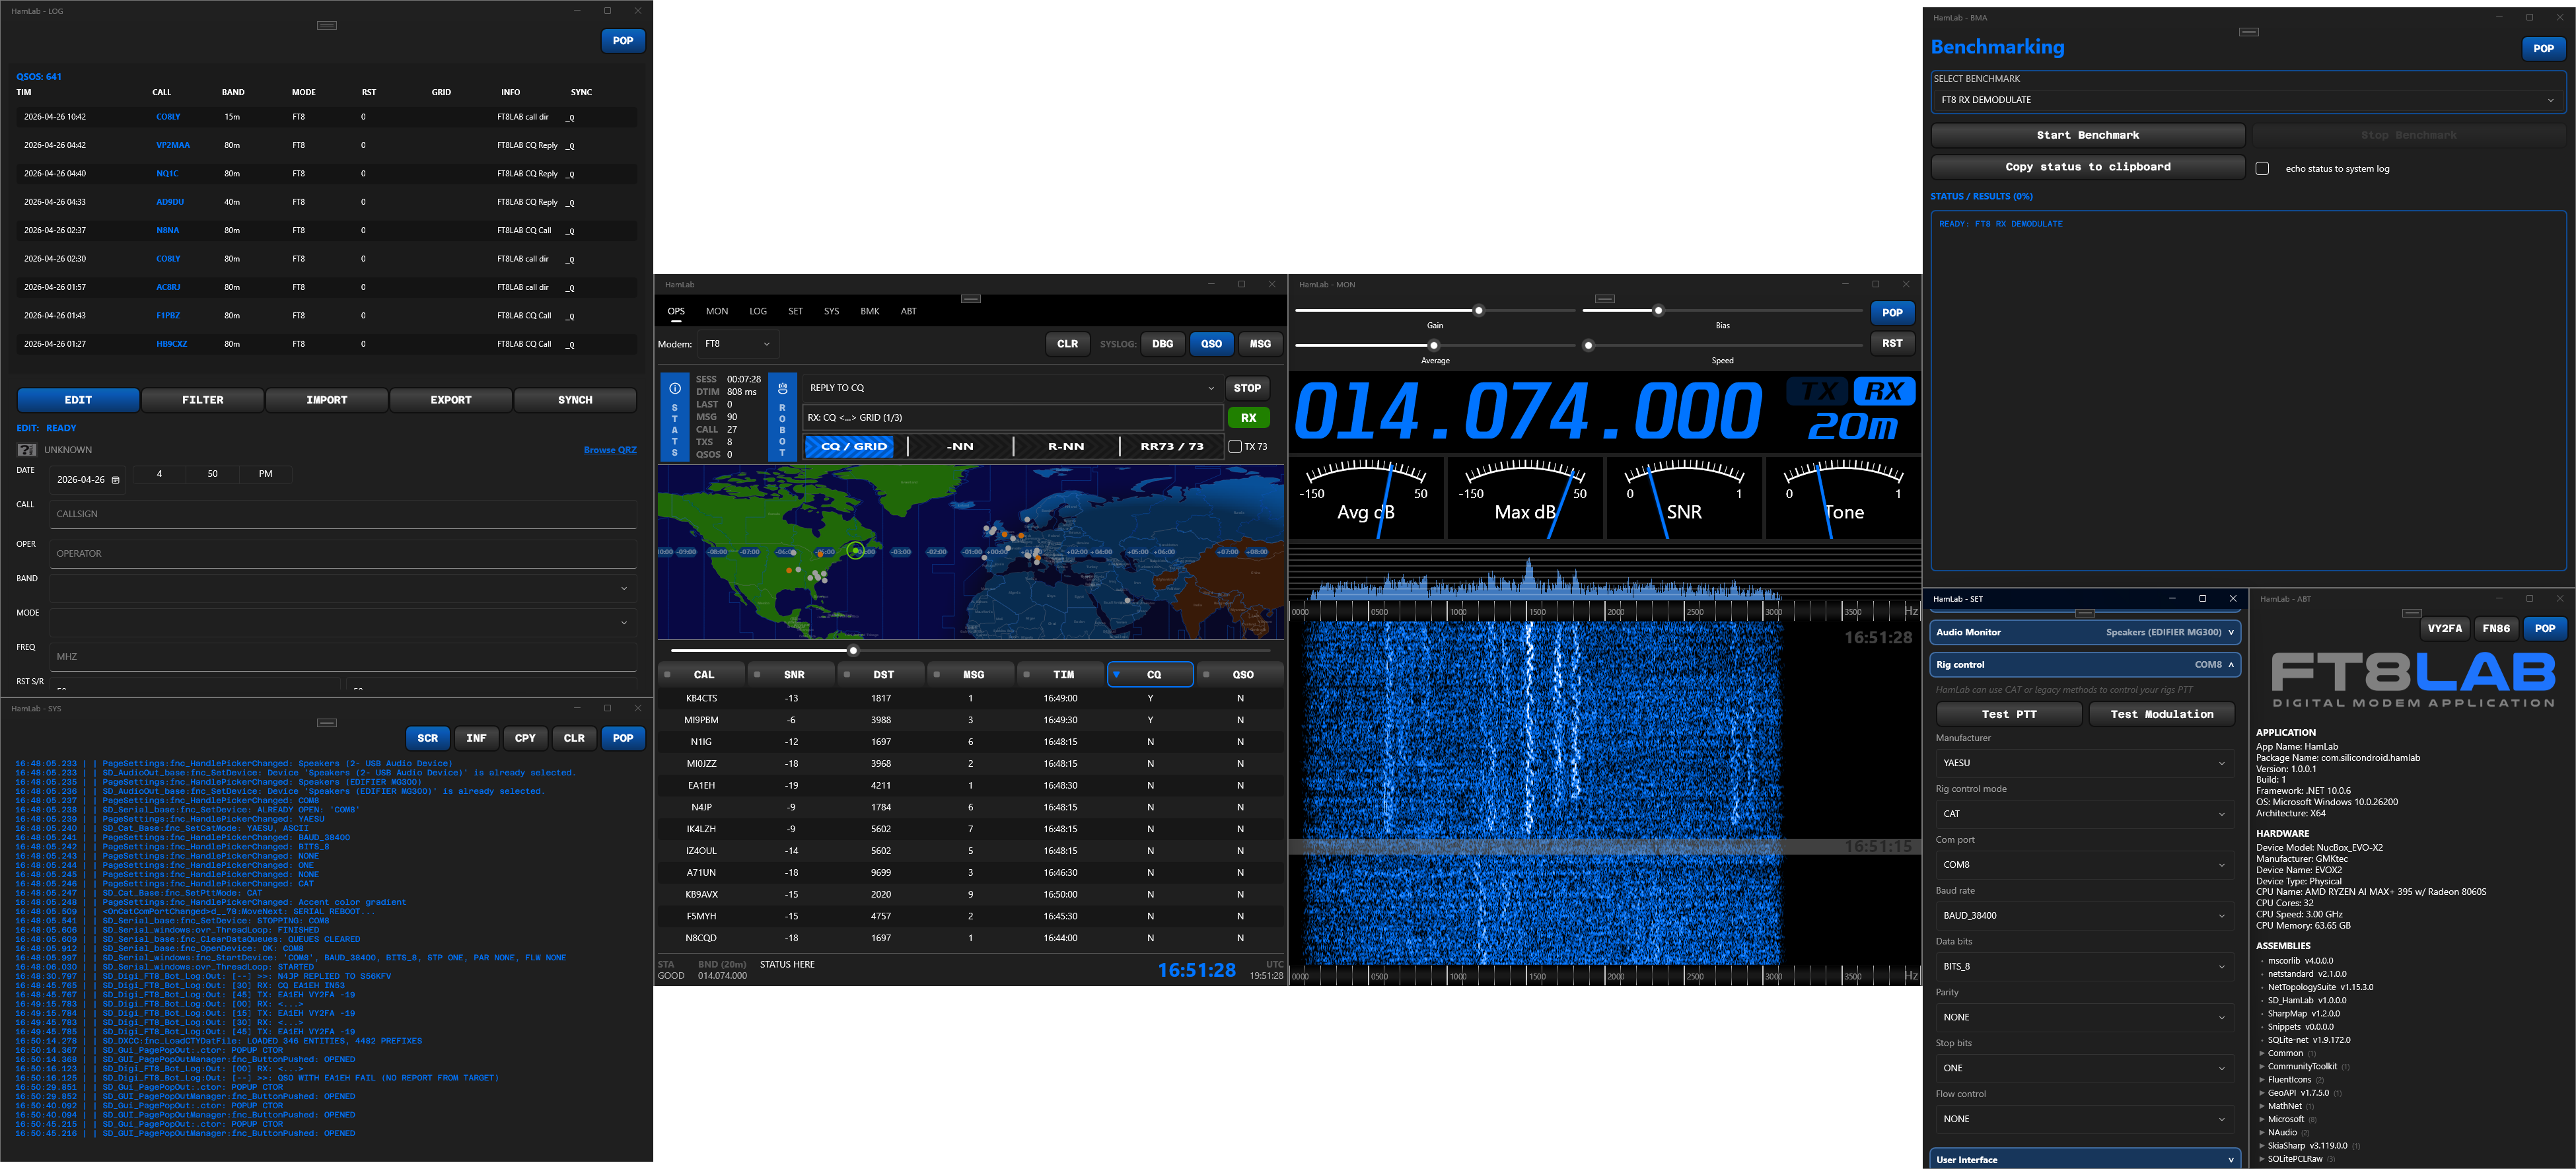Open the calendar icon in DATE field
The height and width of the screenshot is (1169, 2576).
pyautogui.click(x=116, y=480)
